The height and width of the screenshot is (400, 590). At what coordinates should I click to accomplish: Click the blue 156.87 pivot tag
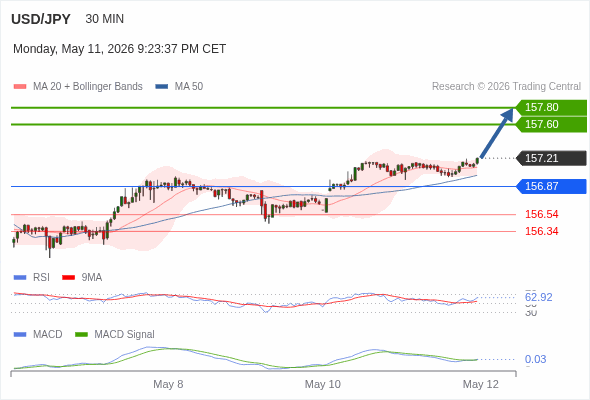point(551,186)
